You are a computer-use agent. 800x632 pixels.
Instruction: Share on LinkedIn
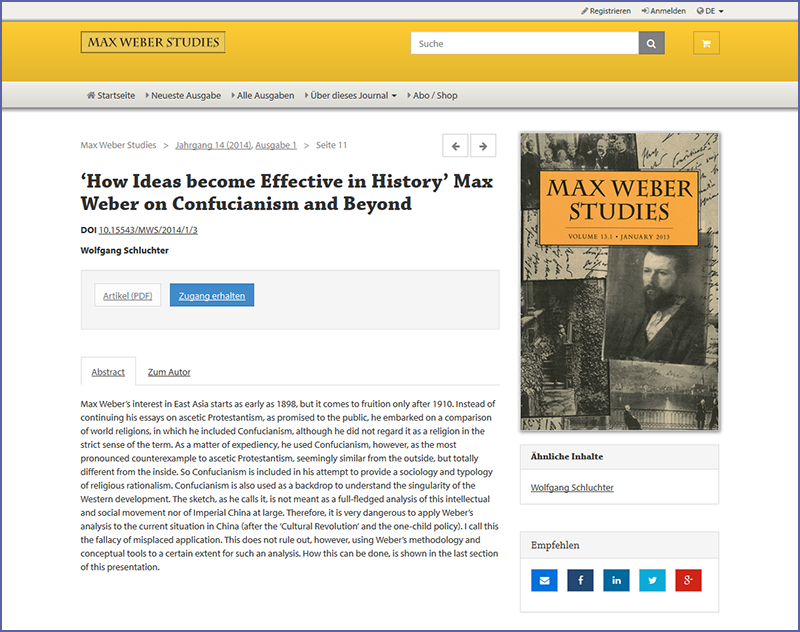(616, 580)
